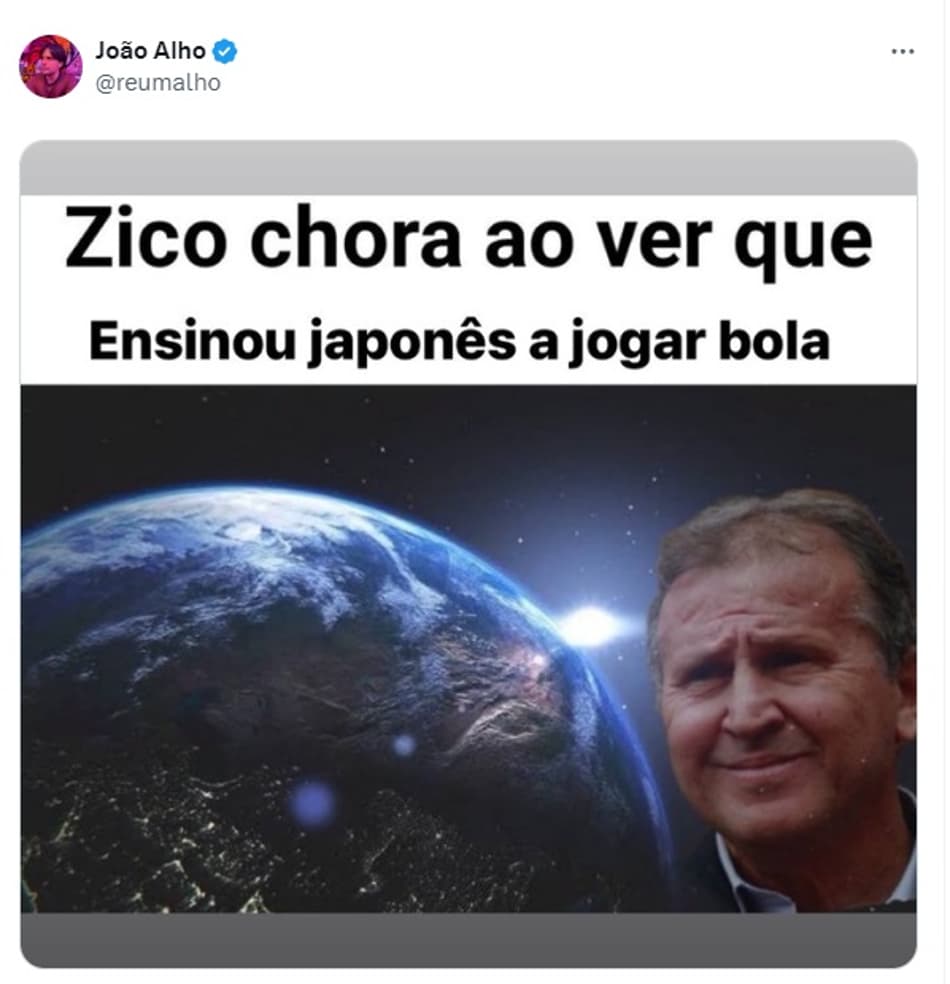
Task: Click the bright sun flare beside Earth
Action: click(x=589, y=626)
